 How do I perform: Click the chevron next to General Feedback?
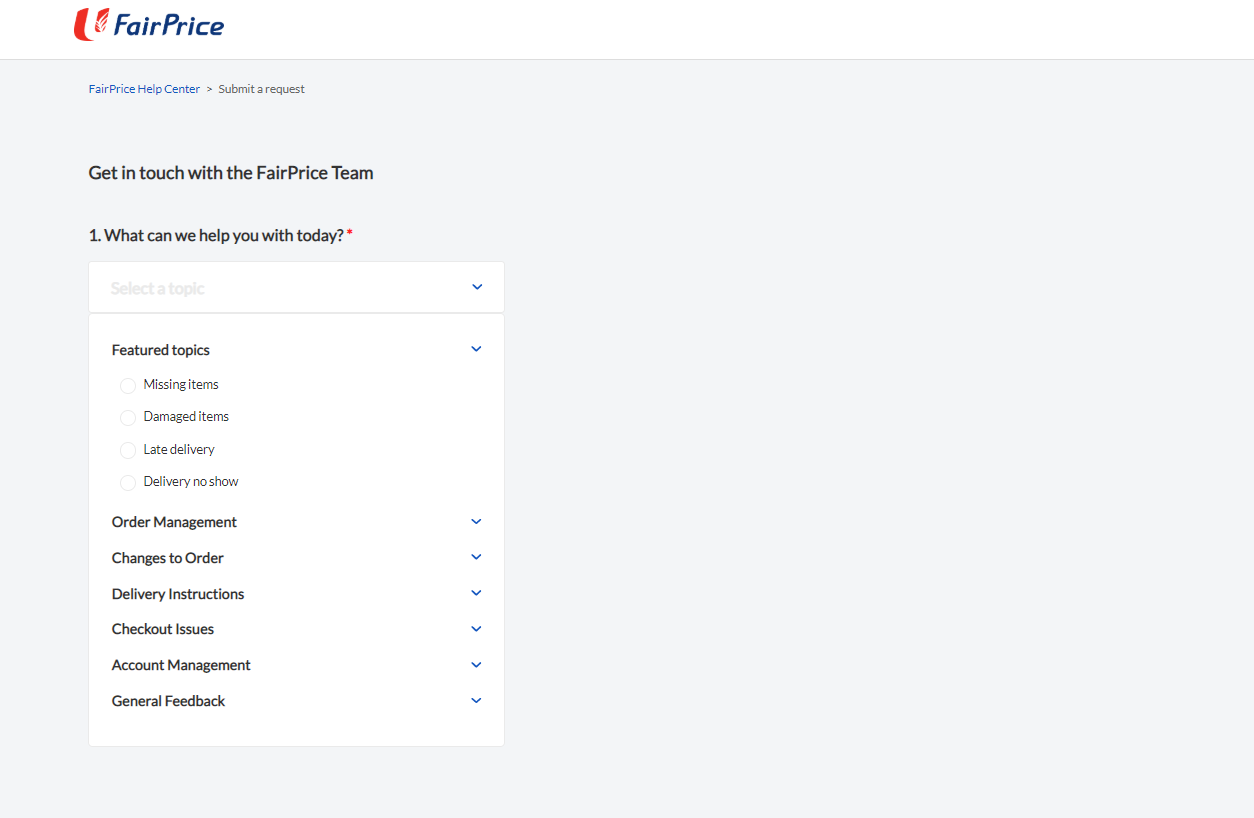point(476,701)
